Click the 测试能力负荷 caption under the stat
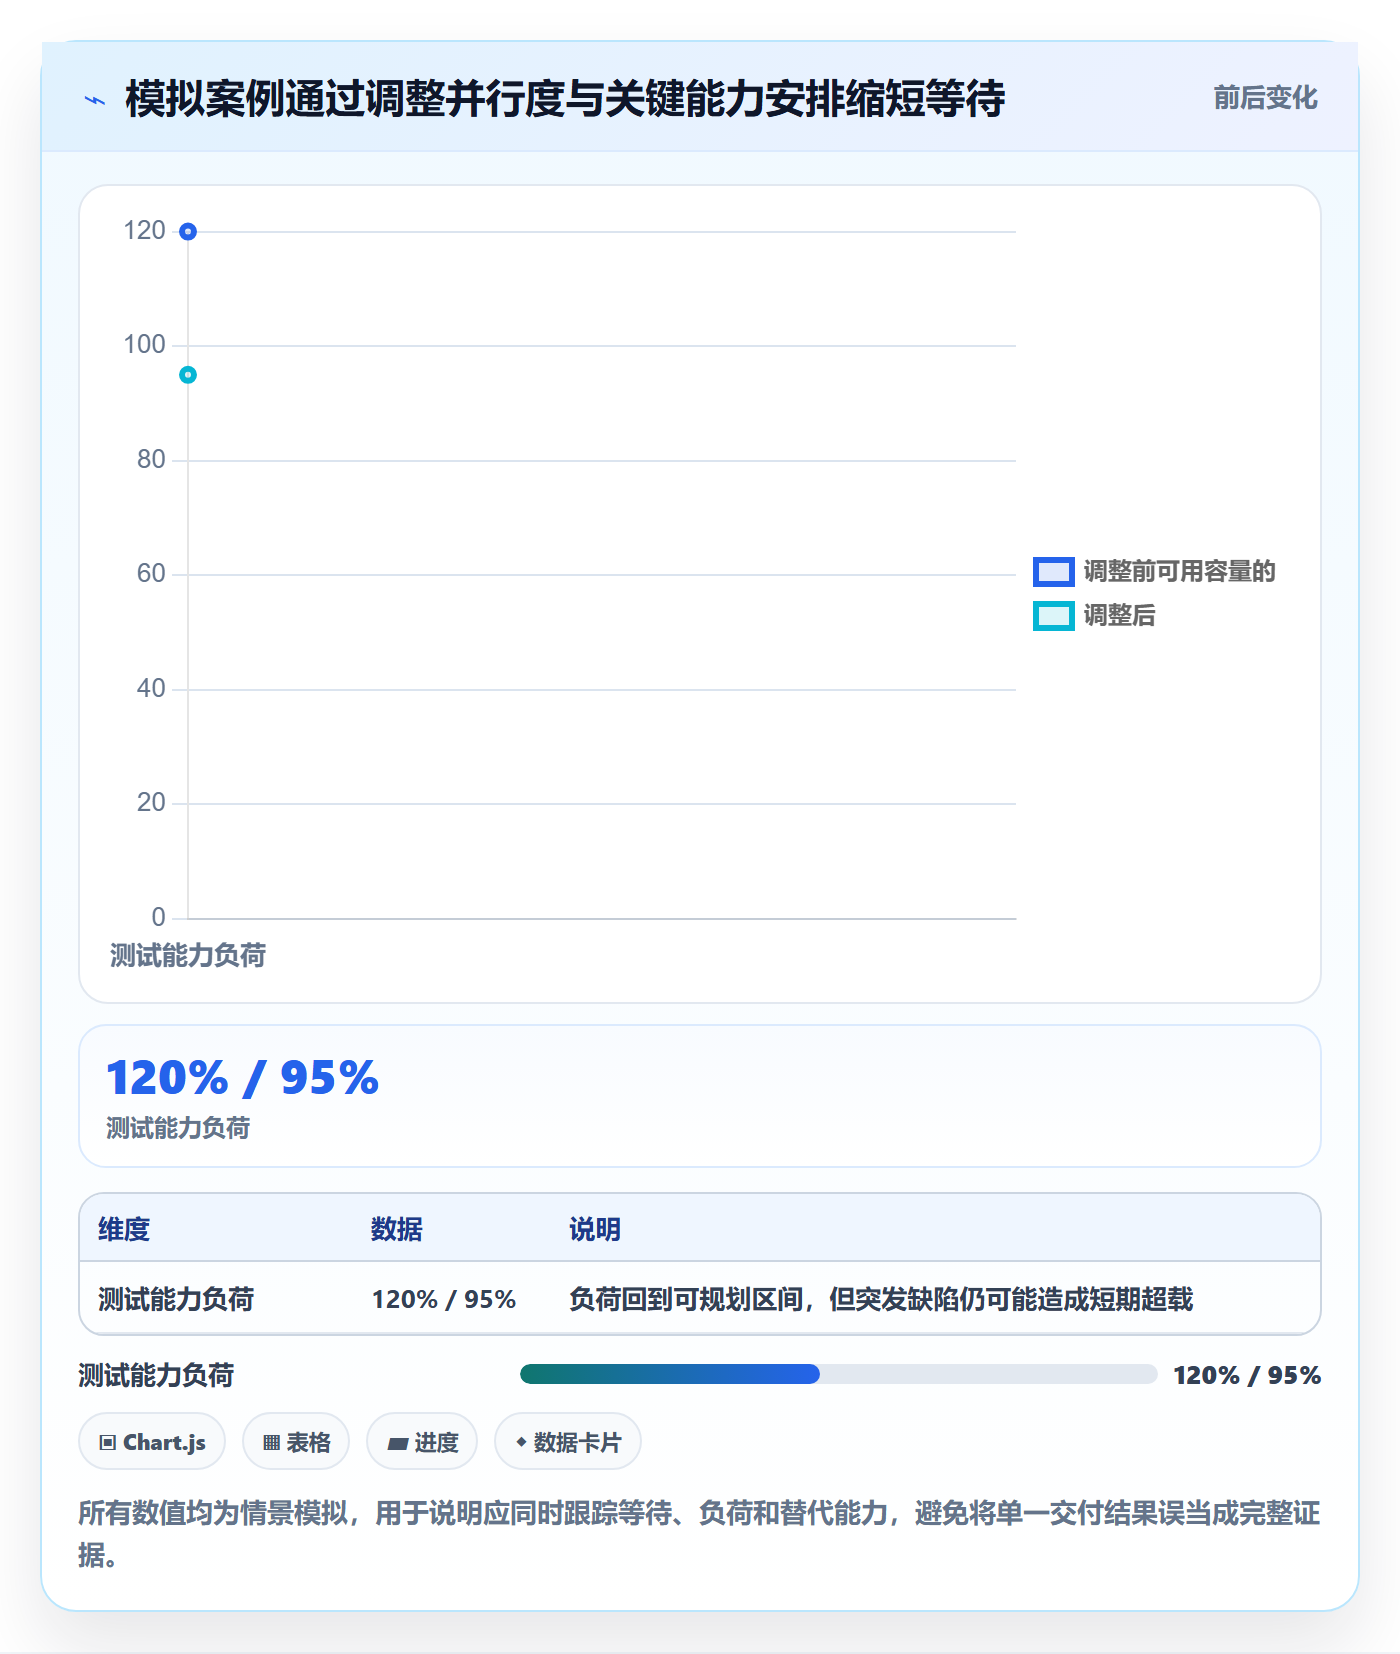Viewport: 1400px width, 1654px height. tap(178, 1128)
